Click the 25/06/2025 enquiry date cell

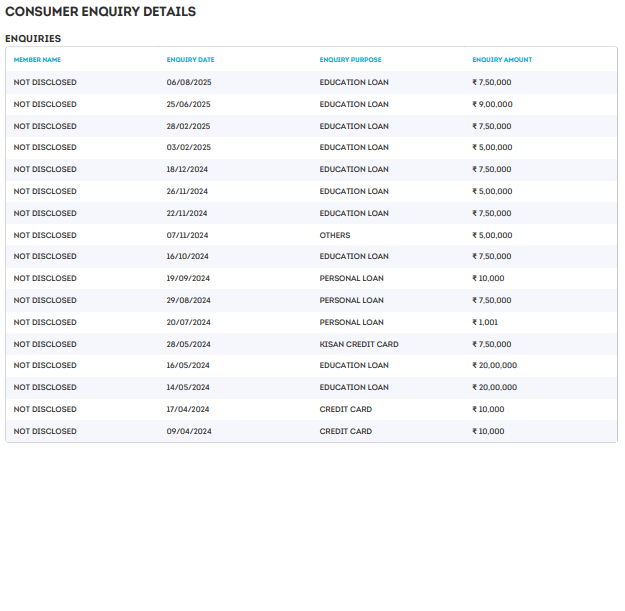pyautogui.click(x=188, y=104)
